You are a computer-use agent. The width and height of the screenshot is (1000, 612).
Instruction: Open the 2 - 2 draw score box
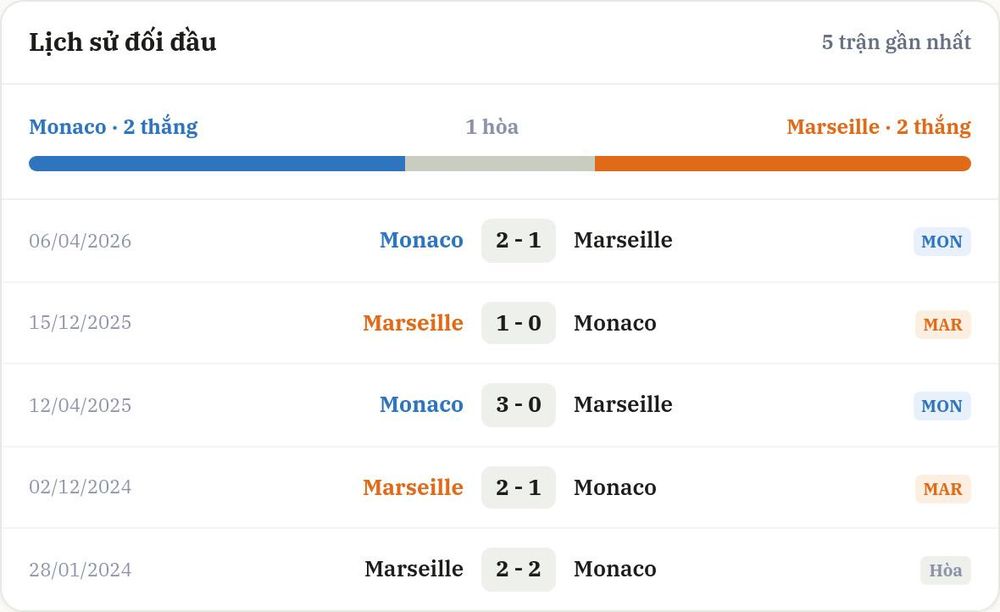pos(518,569)
